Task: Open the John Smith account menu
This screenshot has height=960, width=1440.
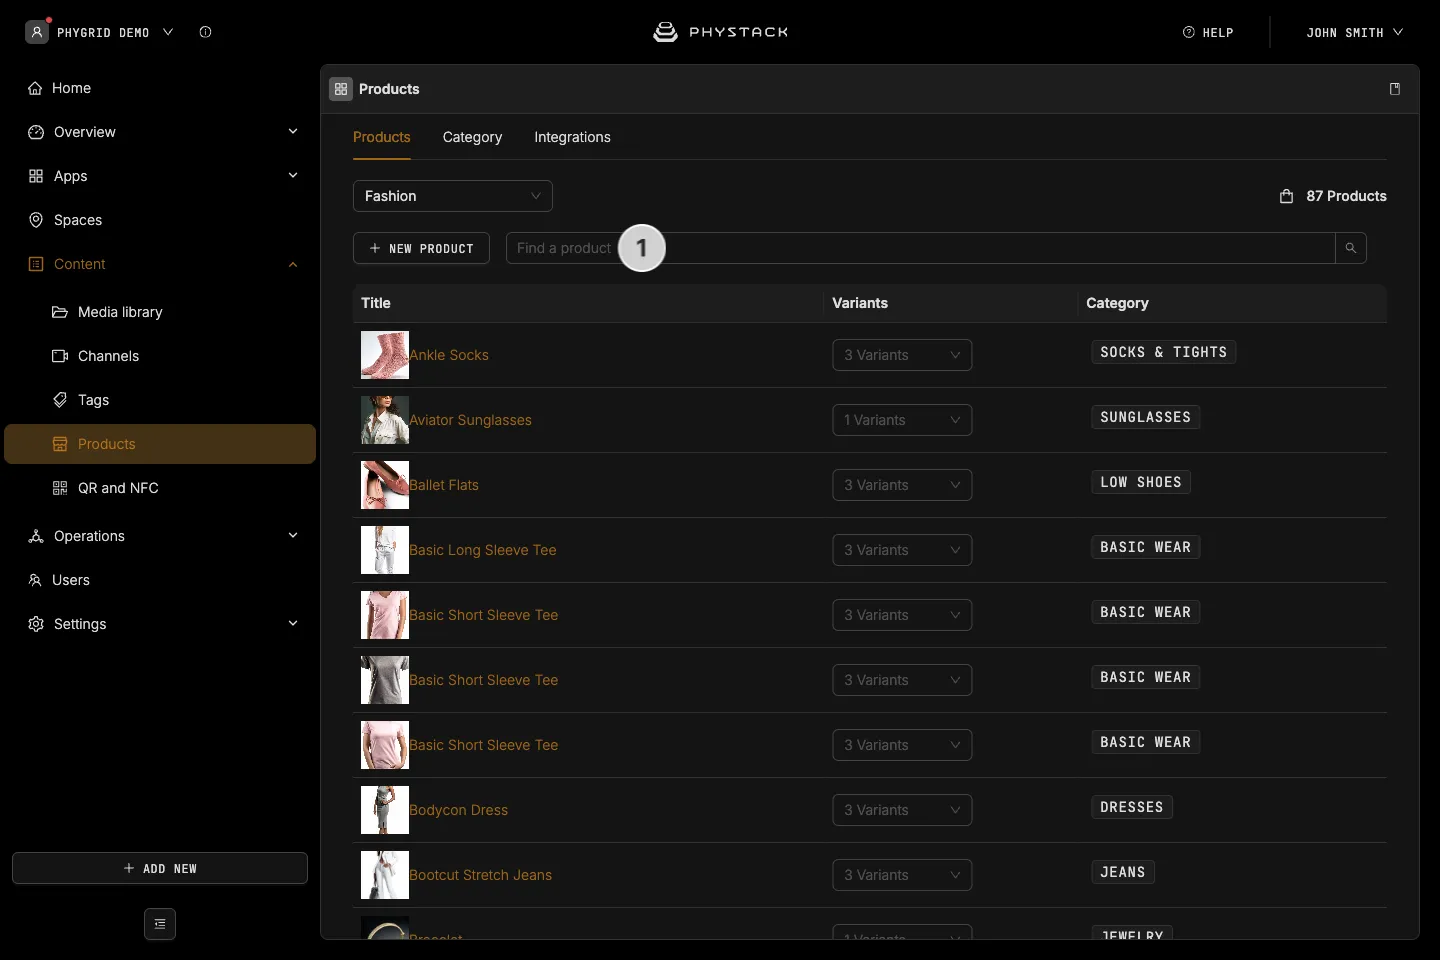Action: click(1355, 32)
